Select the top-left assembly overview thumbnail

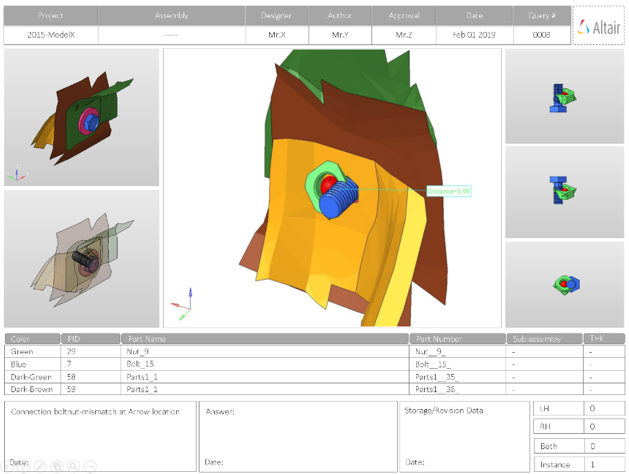(81, 117)
